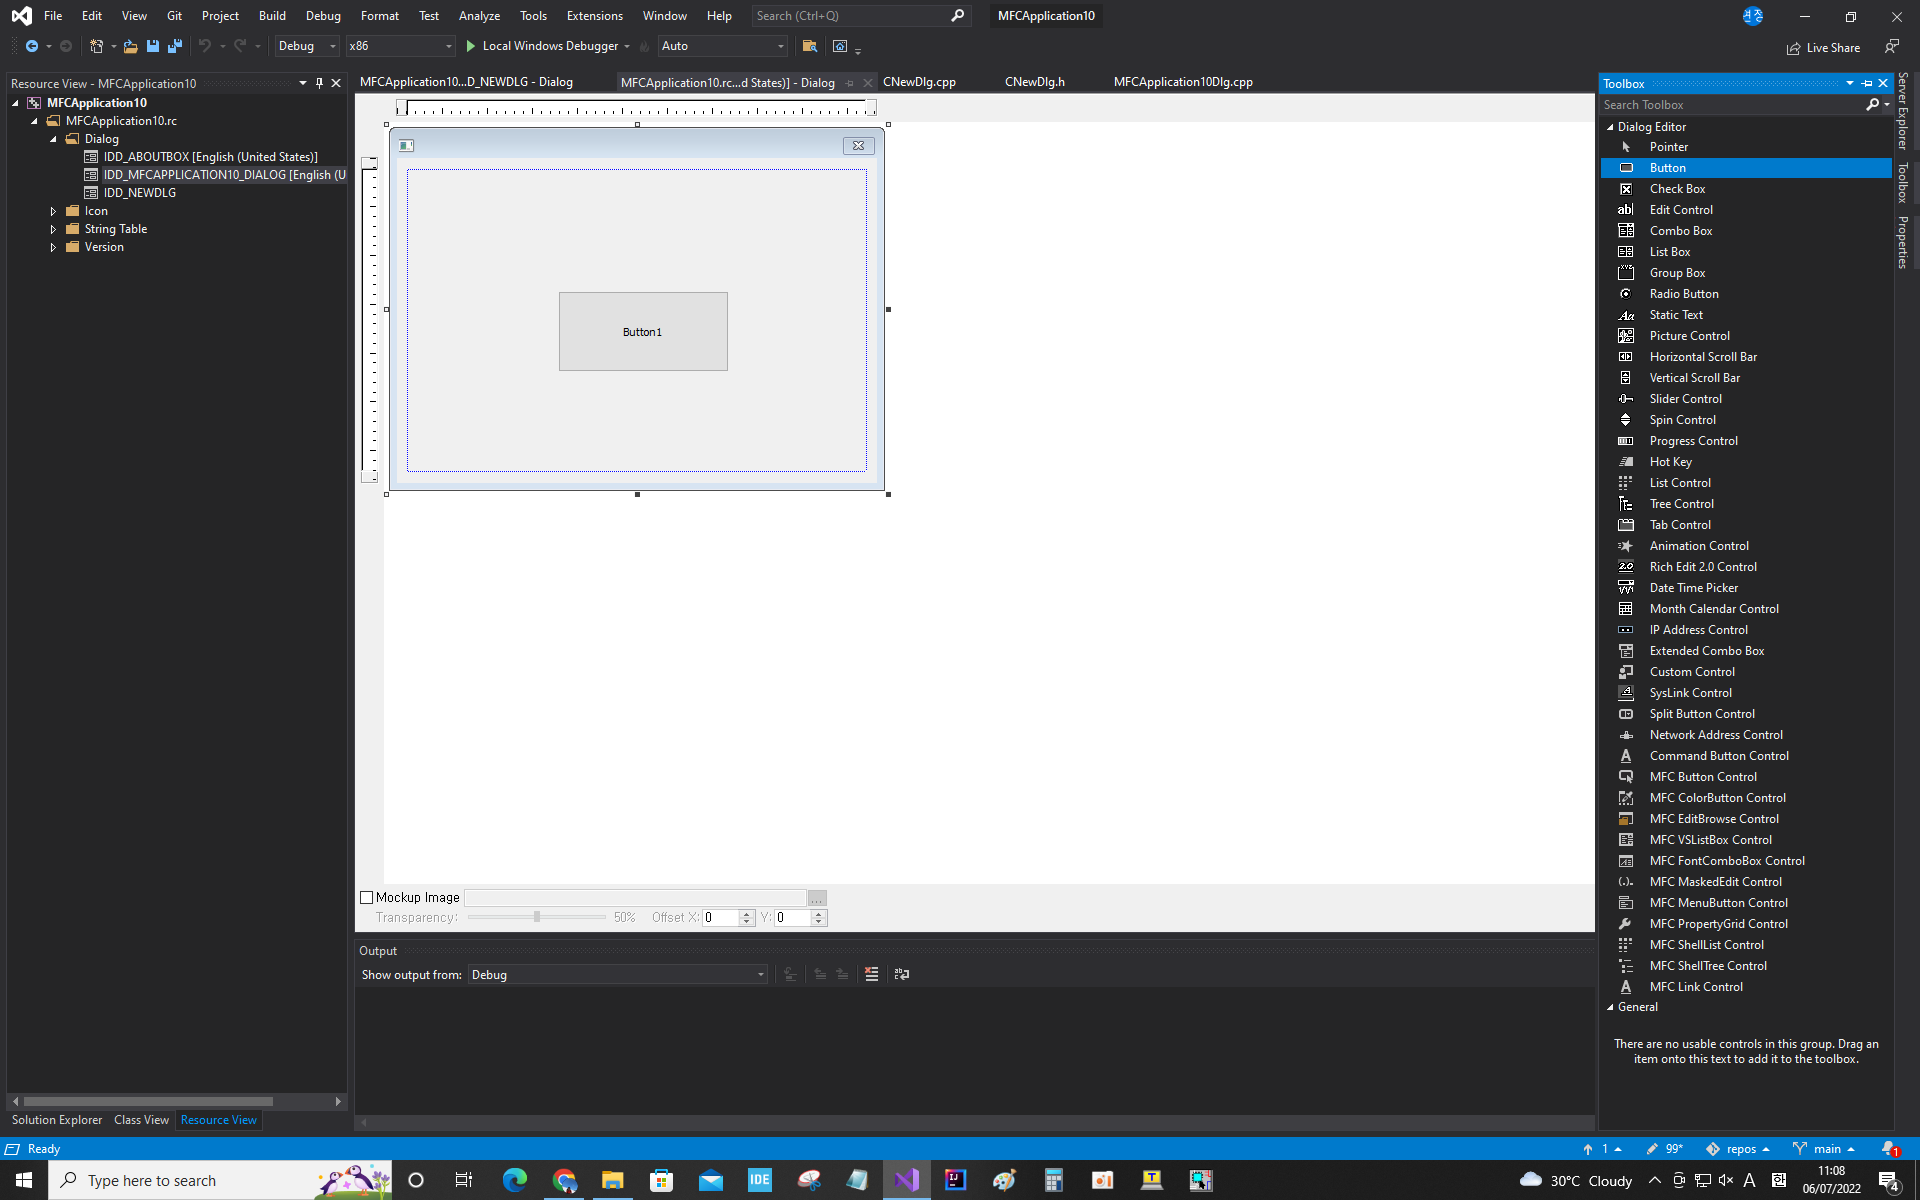This screenshot has width=1920, height=1200.
Task: Click the main git branch indicator
Action: [x=1825, y=1149]
